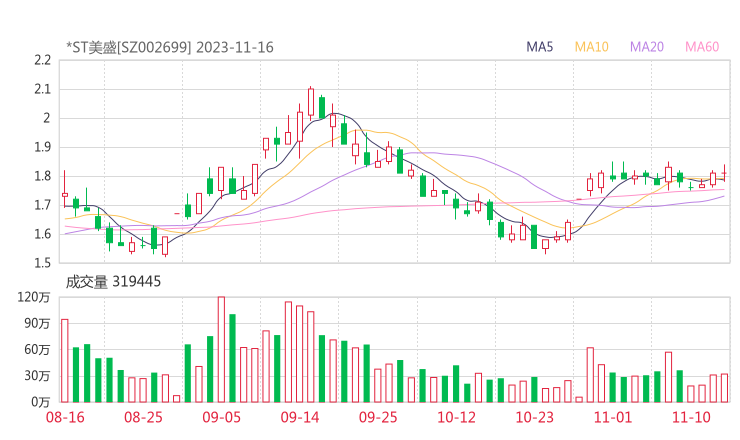
Task: Select the peak candlestick above 2.1
Action: tap(311, 102)
